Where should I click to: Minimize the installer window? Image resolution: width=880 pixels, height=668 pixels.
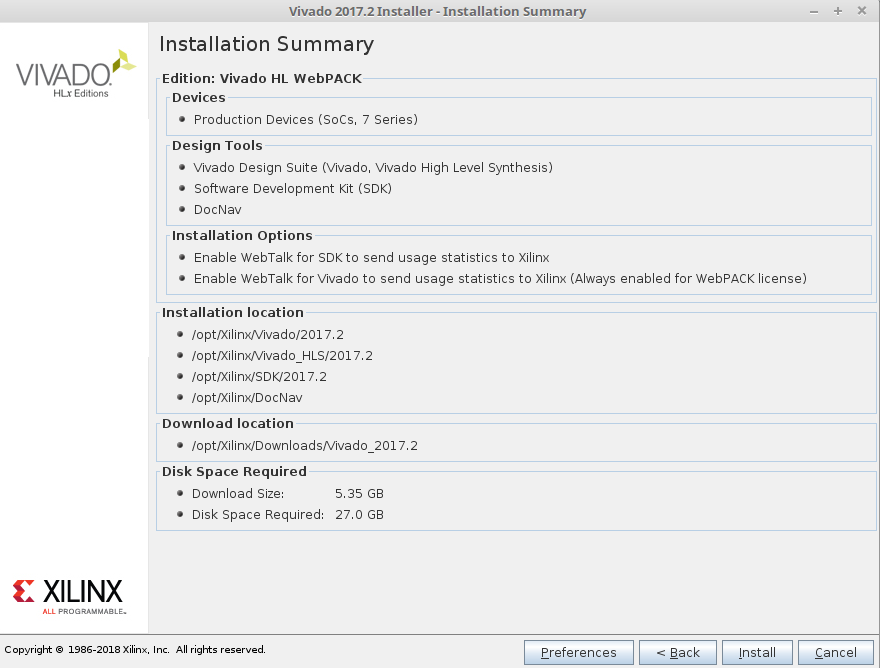click(x=814, y=11)
